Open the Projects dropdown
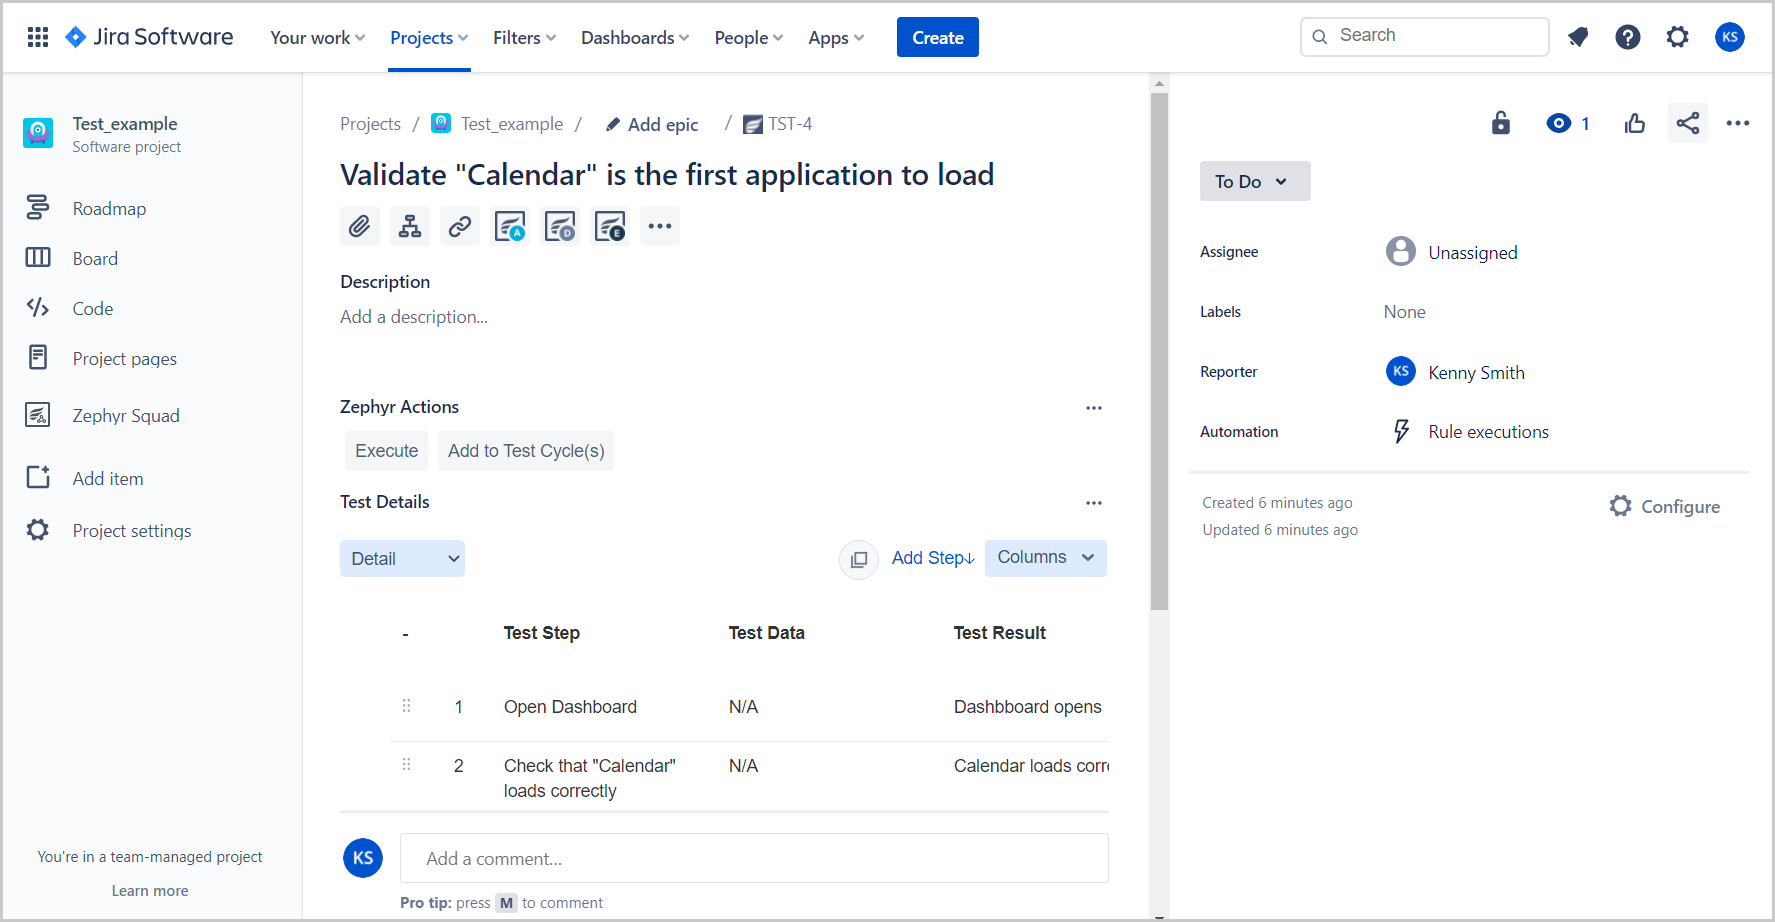Viewport: 1775px width, 922px height. pyautogui.click(x=429, y=37)
